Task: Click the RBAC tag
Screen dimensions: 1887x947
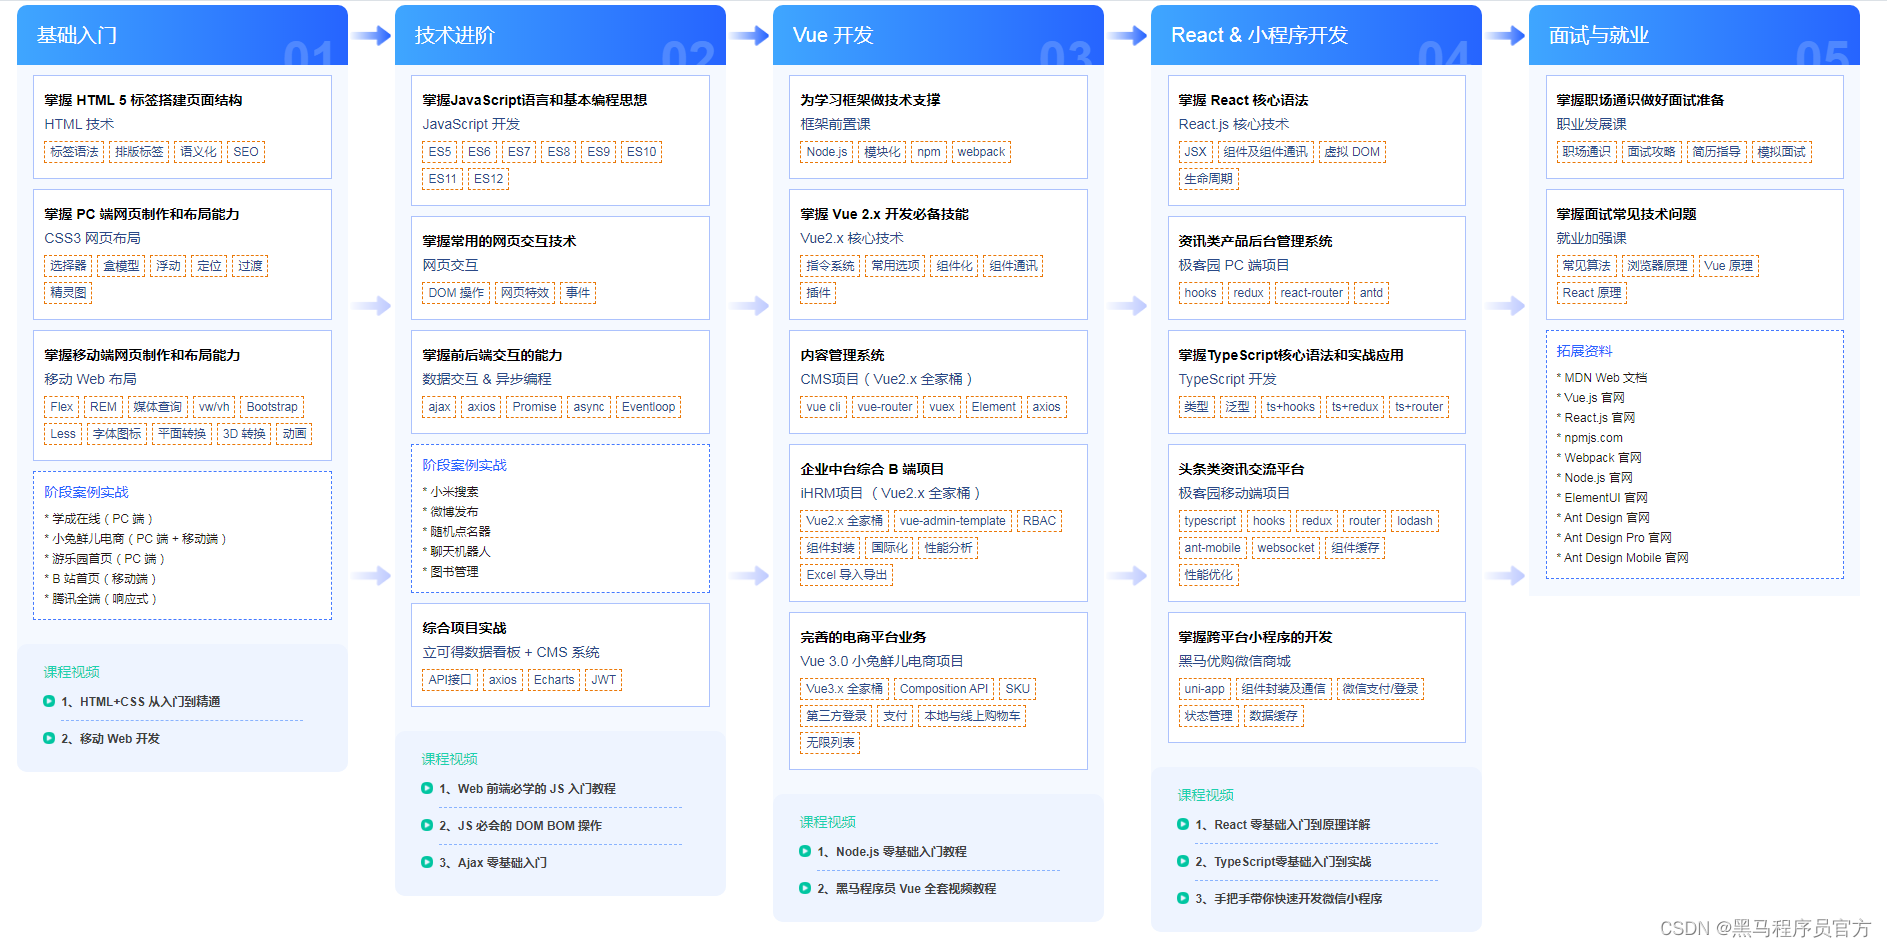Action: [x=1039, y=521]
